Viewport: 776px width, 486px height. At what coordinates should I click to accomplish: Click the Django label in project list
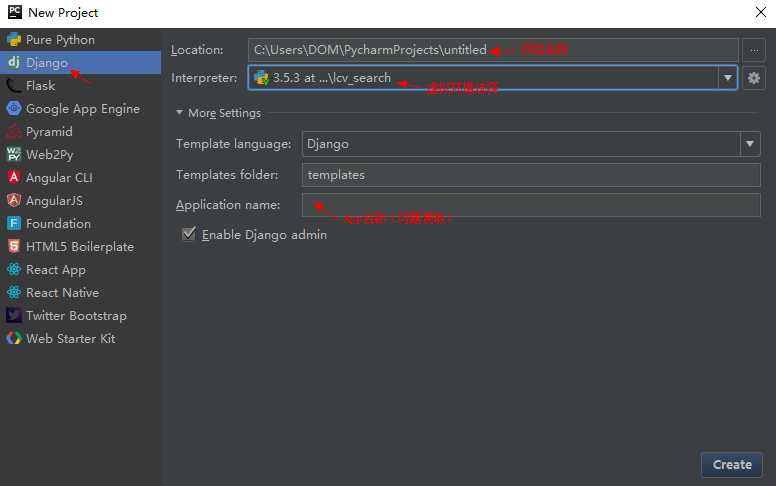(x=47, y=63)
